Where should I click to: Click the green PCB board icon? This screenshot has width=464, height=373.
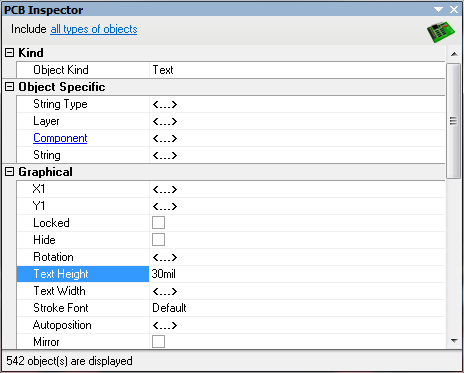tap(441, 32)
